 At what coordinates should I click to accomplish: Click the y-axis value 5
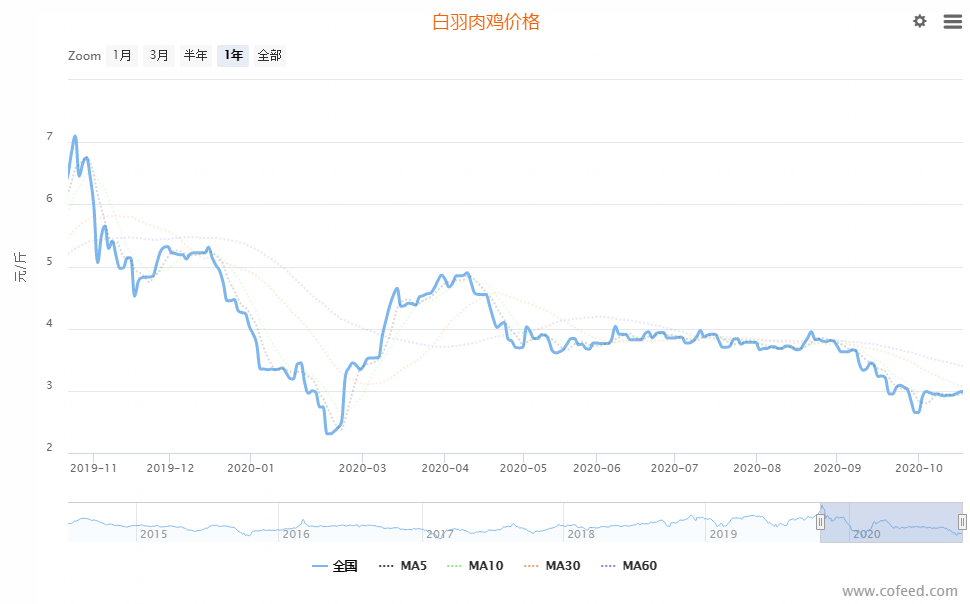point(49,262)
